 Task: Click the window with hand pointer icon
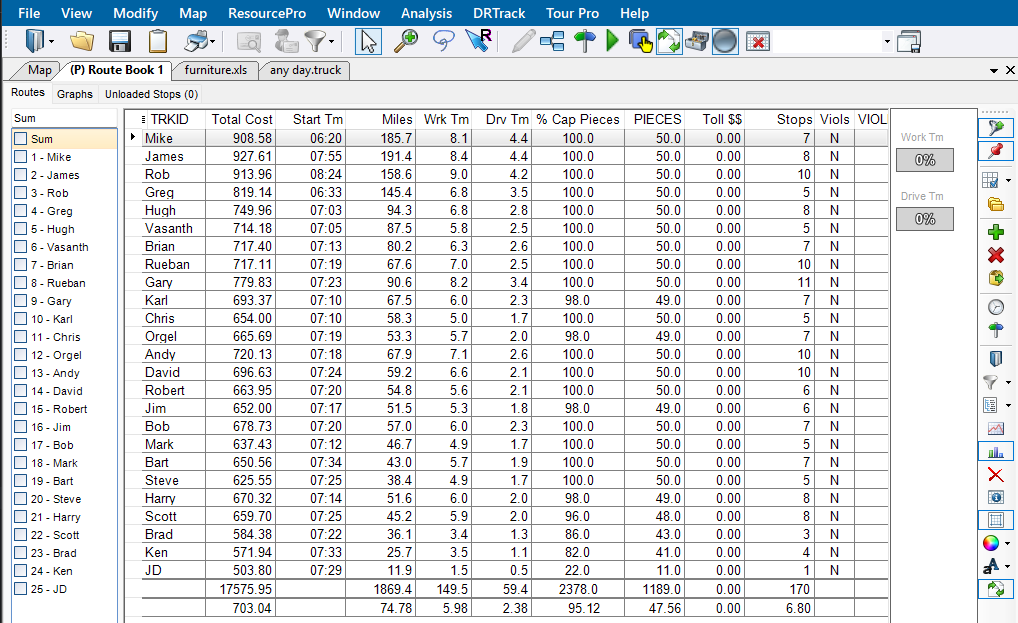point(640,42)
